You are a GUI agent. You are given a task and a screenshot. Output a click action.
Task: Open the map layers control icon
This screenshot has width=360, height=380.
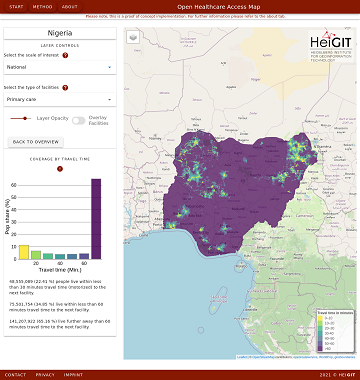(133, 37)
